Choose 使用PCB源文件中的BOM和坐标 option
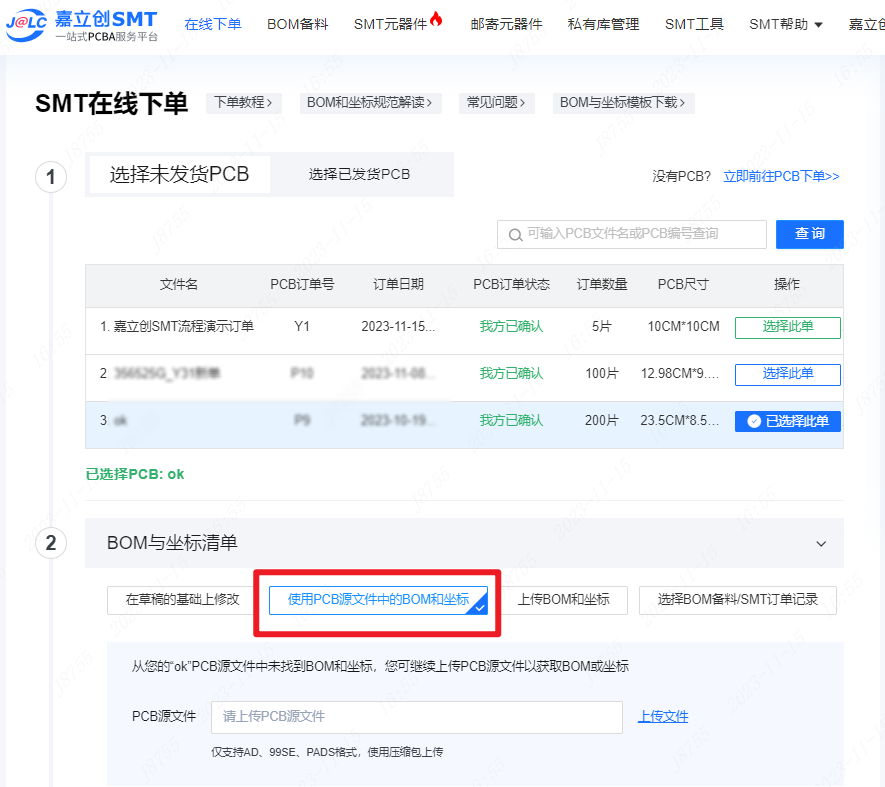 click(x=378, y=600)
